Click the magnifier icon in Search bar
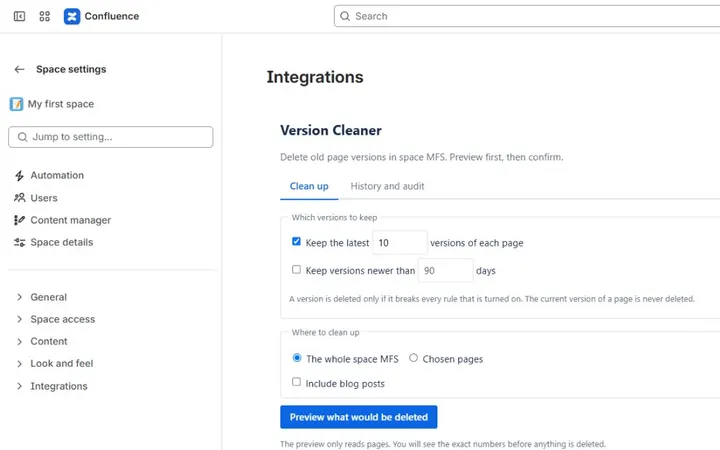 coord(345,17)
